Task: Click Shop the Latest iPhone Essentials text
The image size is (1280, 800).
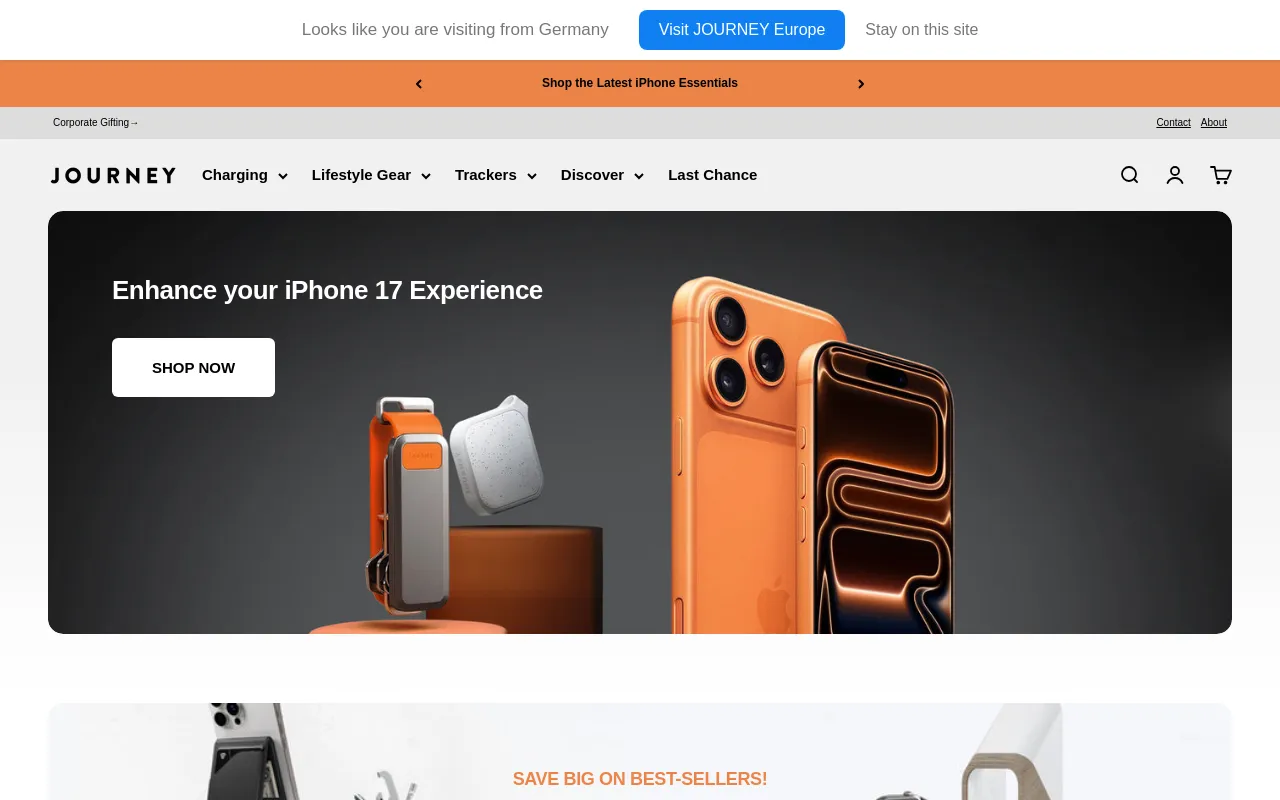Action: (x=640, y=83)
